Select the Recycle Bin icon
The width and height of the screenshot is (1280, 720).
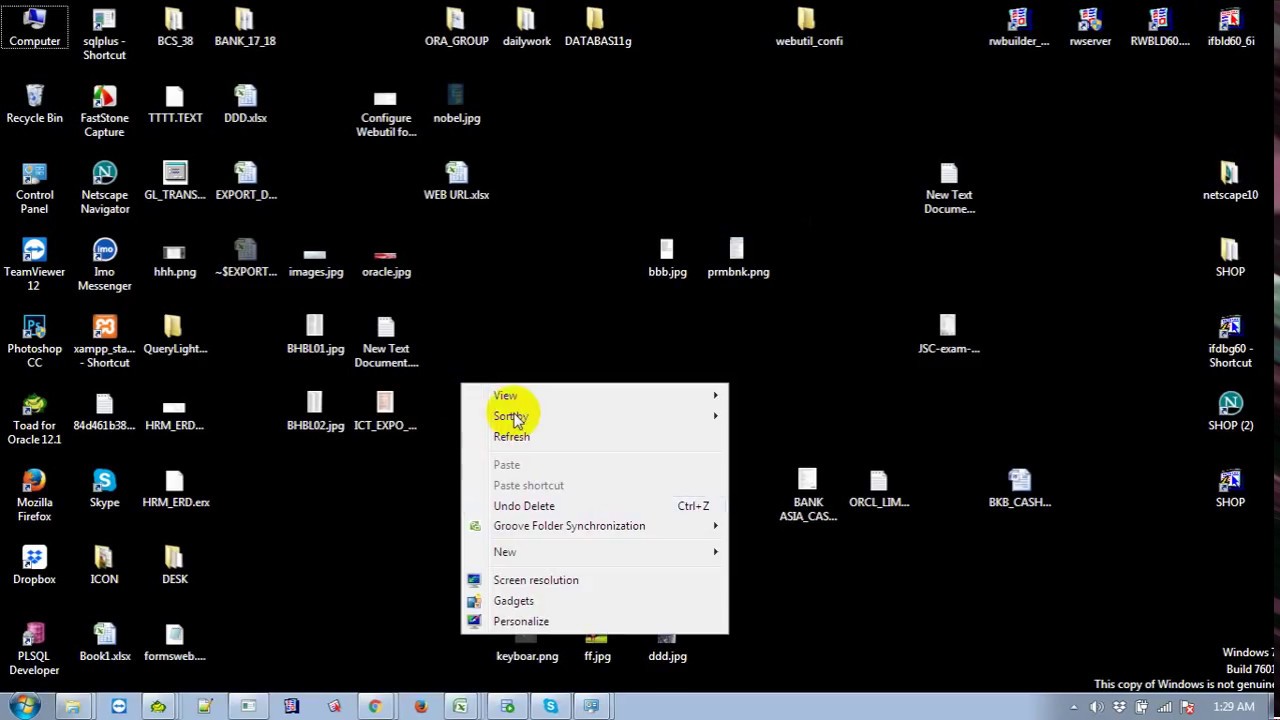35,105
